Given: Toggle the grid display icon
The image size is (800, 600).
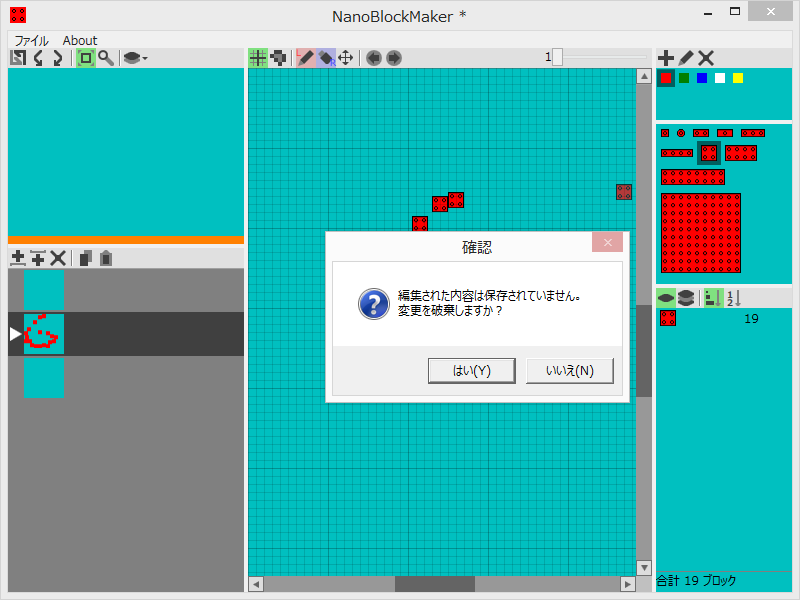Looking at the screenshot, I should click(258, 57).
